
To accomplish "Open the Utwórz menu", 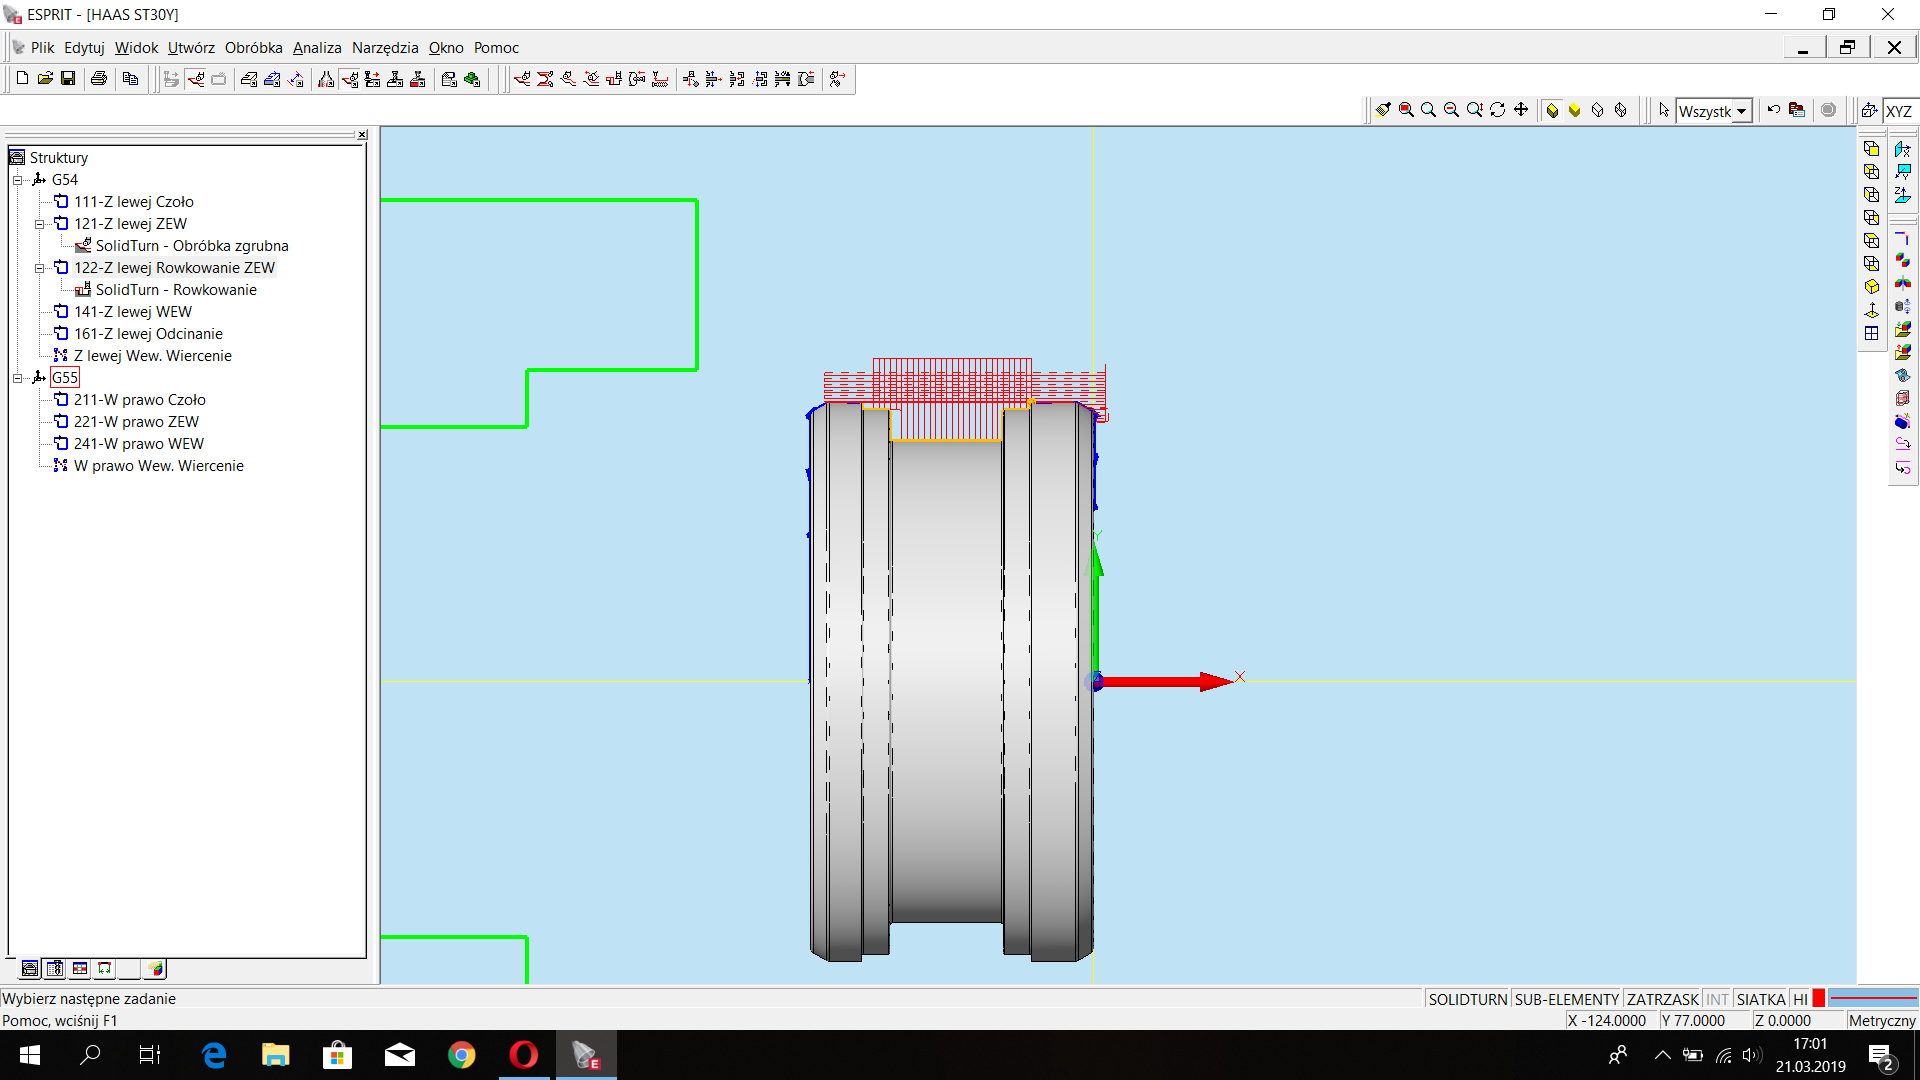I will coord(191,48).
